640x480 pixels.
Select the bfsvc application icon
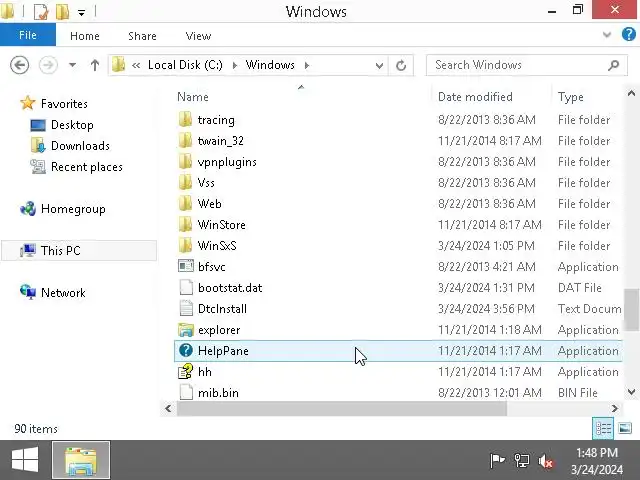click(186, 266)
